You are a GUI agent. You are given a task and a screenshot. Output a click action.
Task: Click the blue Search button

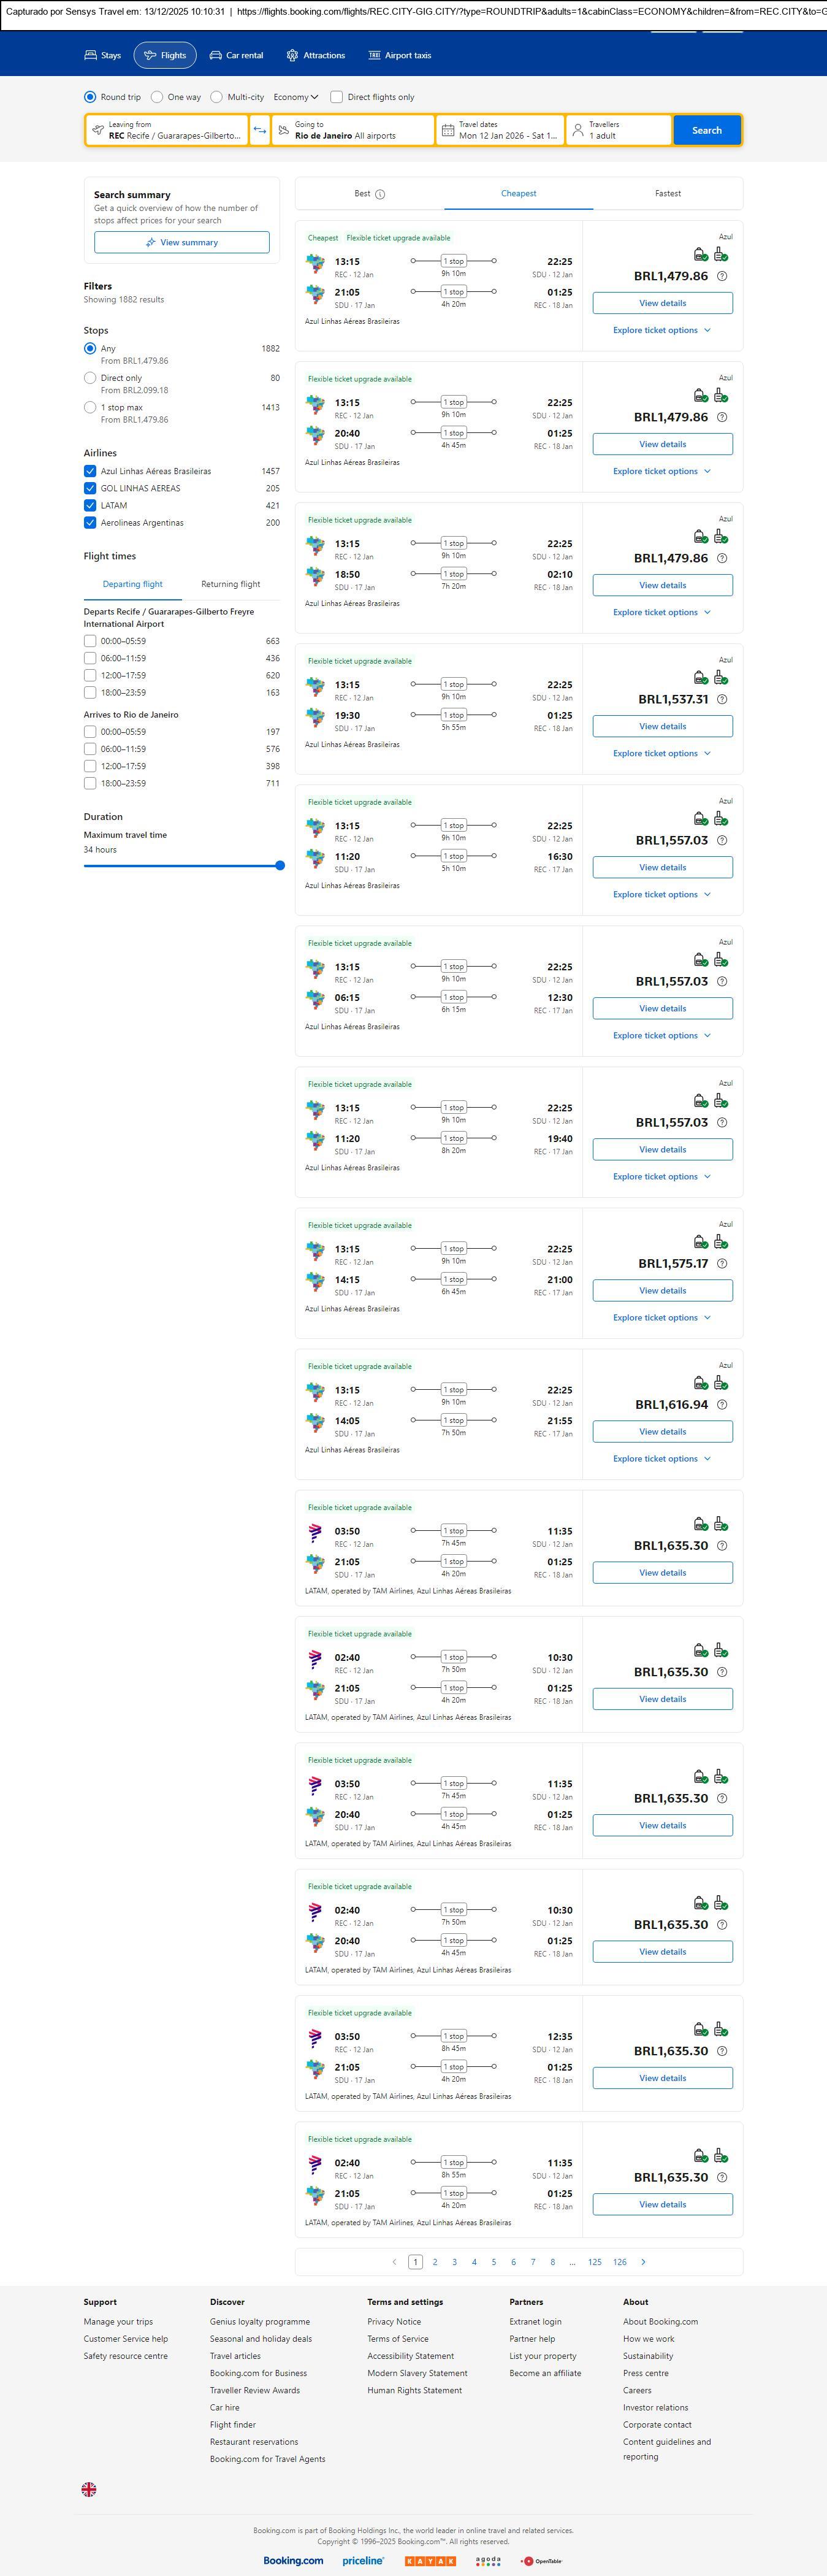707,130
